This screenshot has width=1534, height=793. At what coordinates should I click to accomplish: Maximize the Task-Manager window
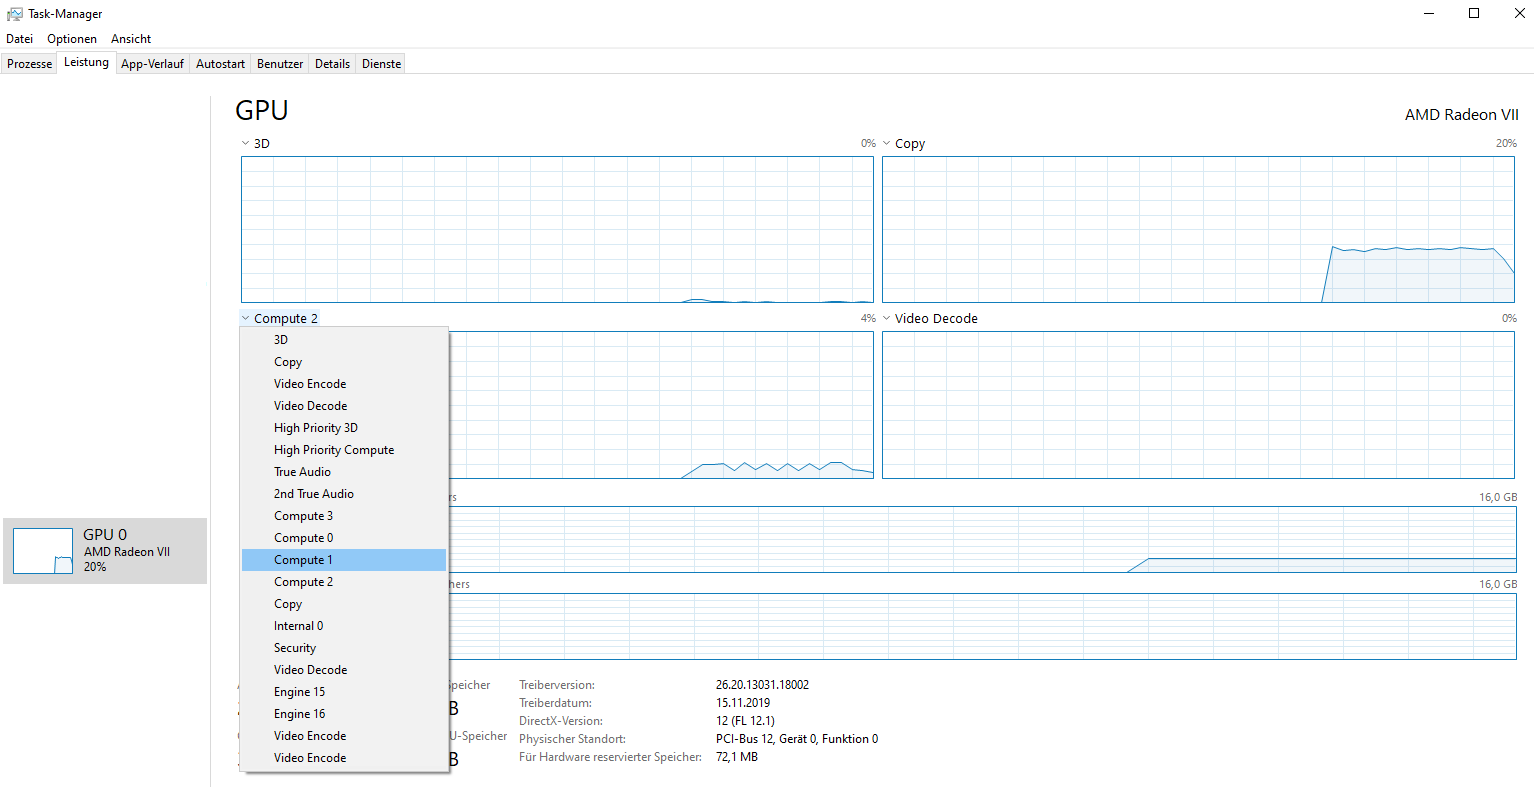click(1474, 13)
